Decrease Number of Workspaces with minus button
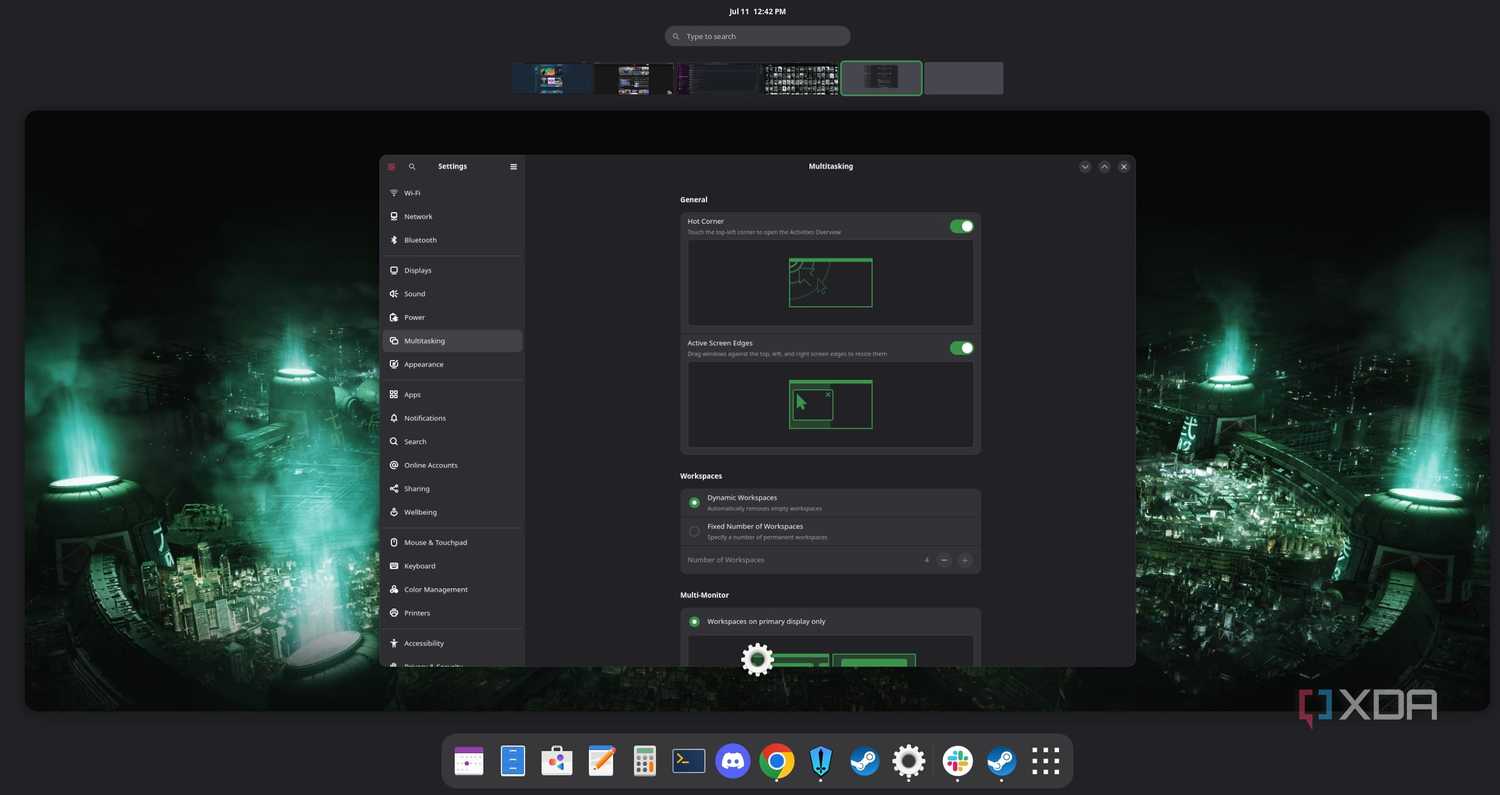 pyautogui.click(x=944, y=560)
